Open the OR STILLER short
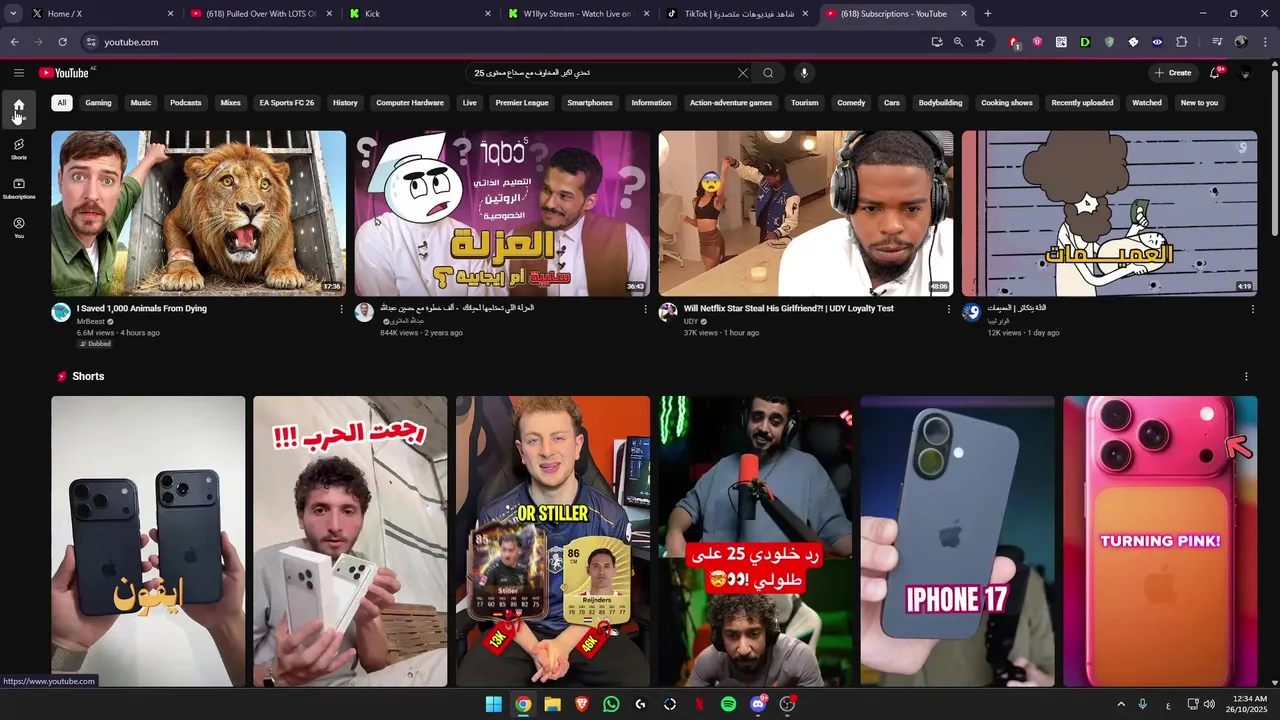 (553, 541)
